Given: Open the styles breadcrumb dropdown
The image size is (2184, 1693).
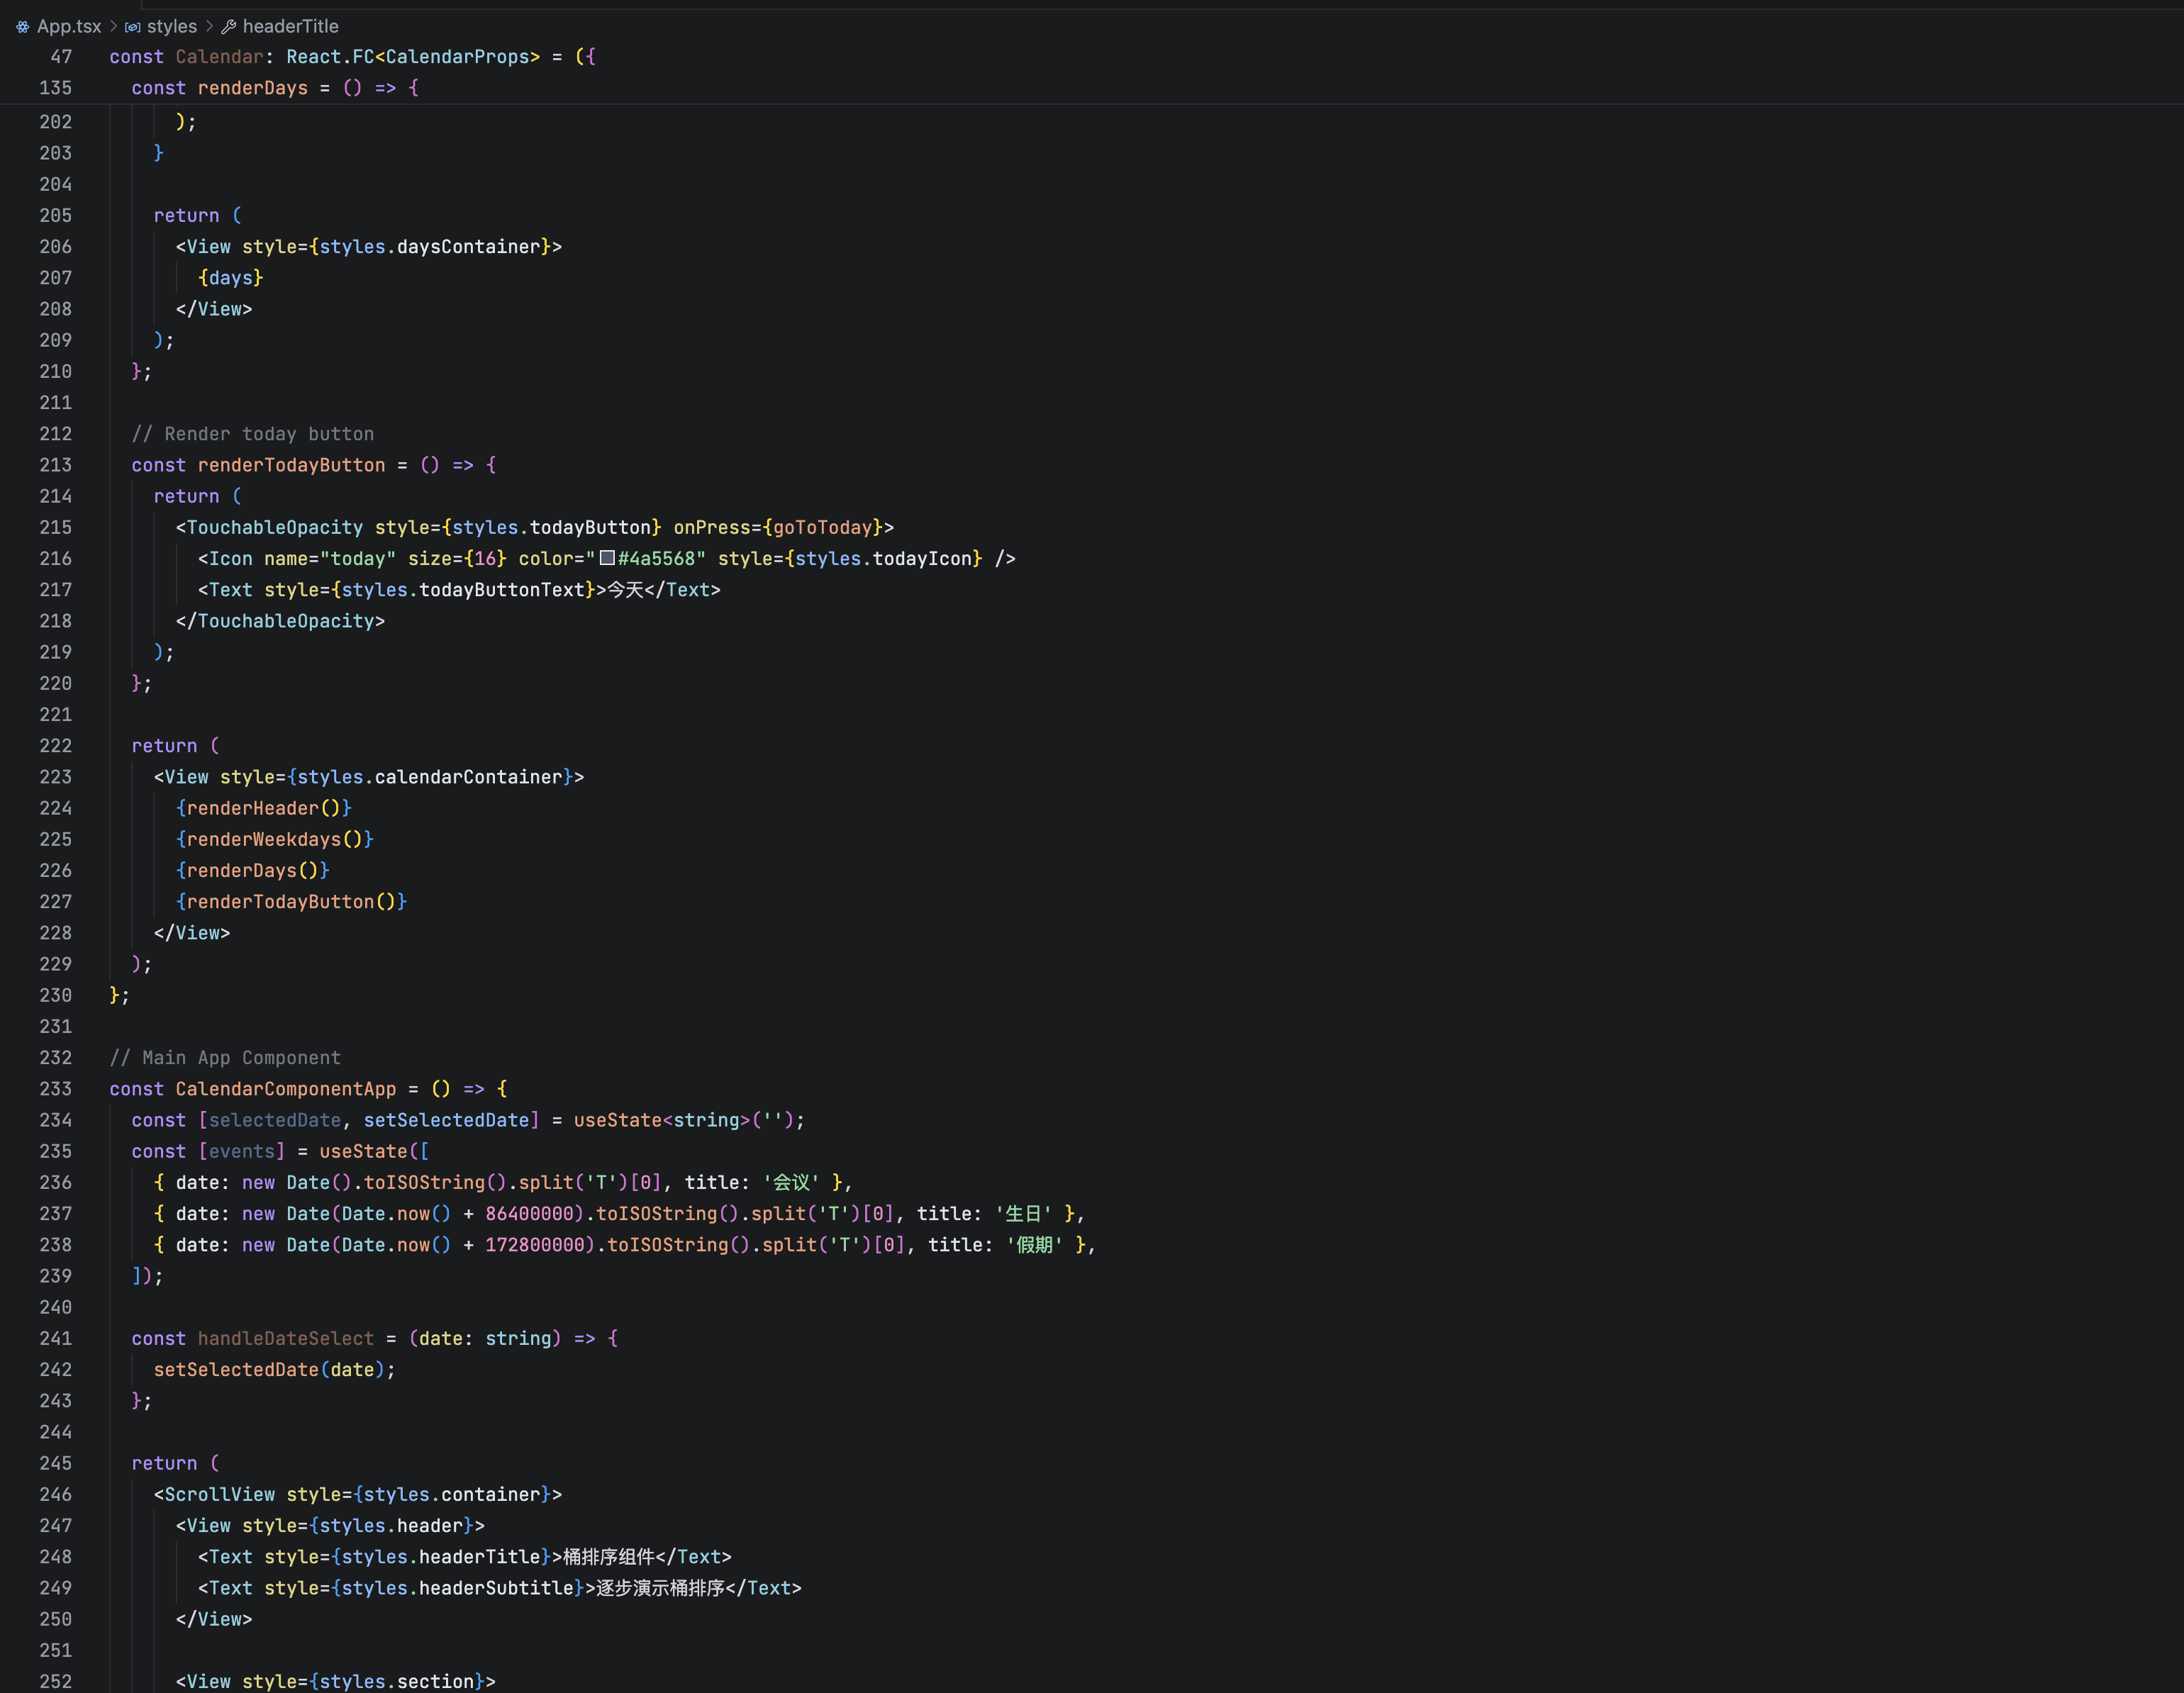Looking at the screenshot, I should (171, 27).
